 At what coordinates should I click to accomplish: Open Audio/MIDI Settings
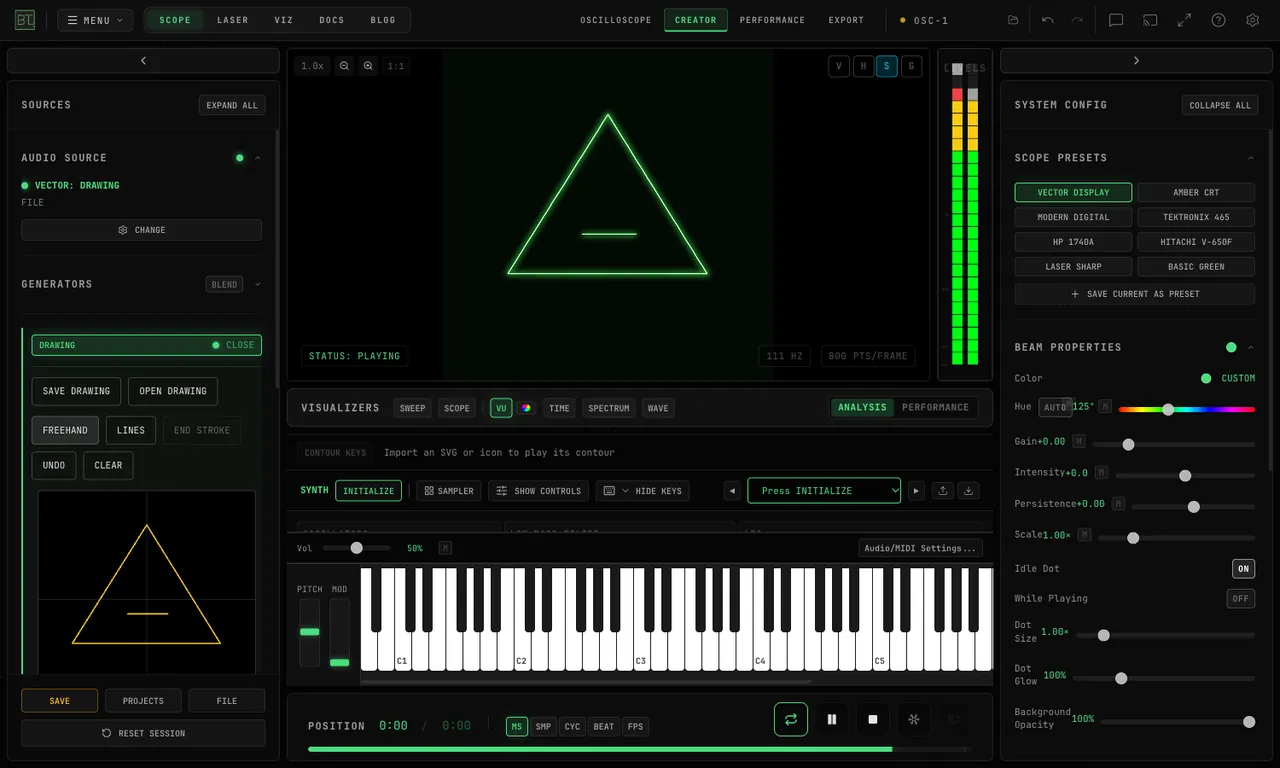pos(921,548)
